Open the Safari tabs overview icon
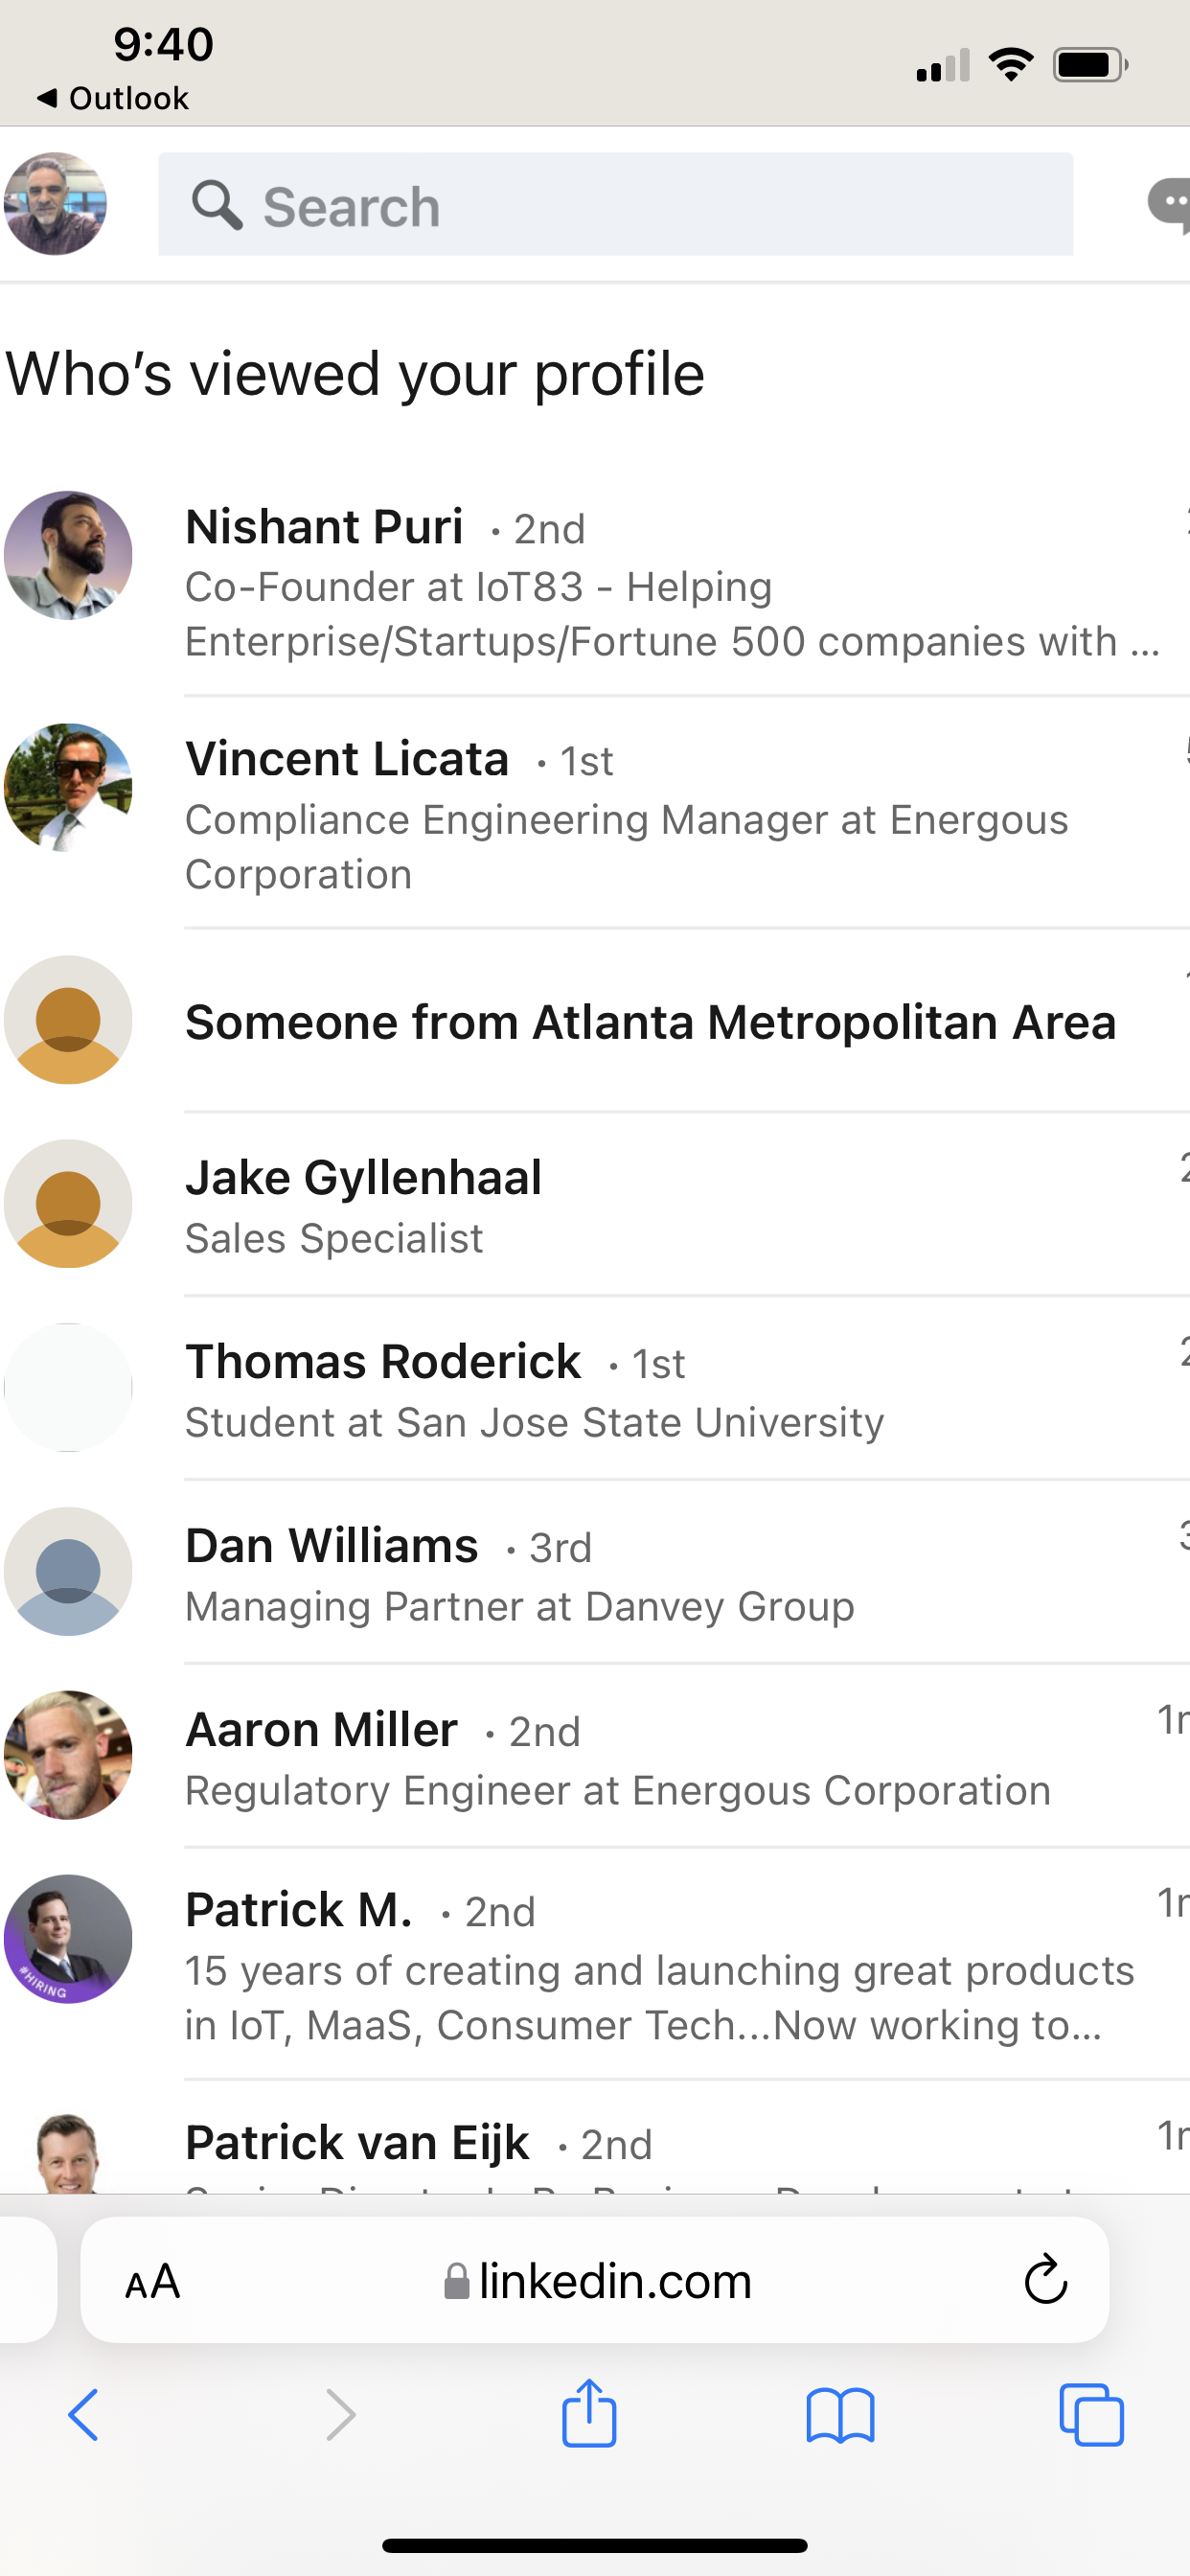Viewport: 1190px width, 2576px height. click(1091, 2415)
